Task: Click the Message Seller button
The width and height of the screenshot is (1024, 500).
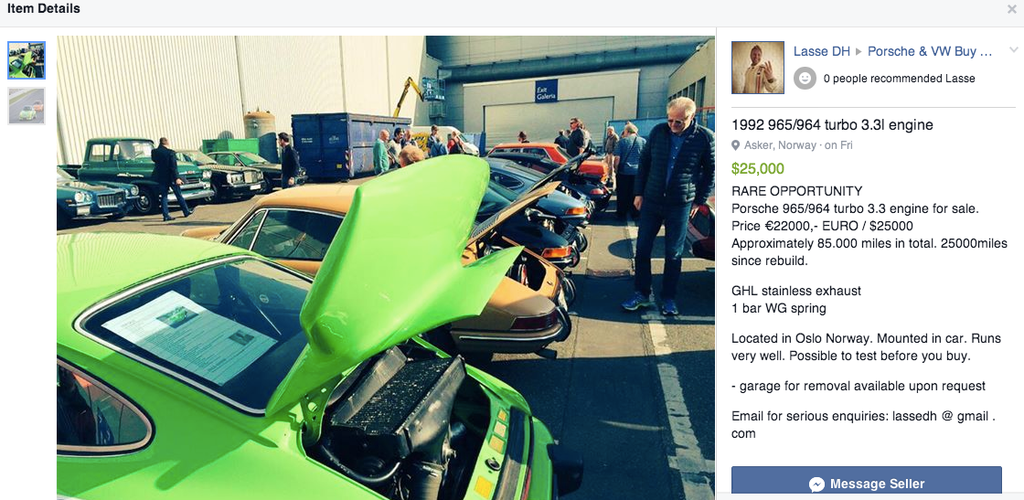Action: [x=866, y=483]
